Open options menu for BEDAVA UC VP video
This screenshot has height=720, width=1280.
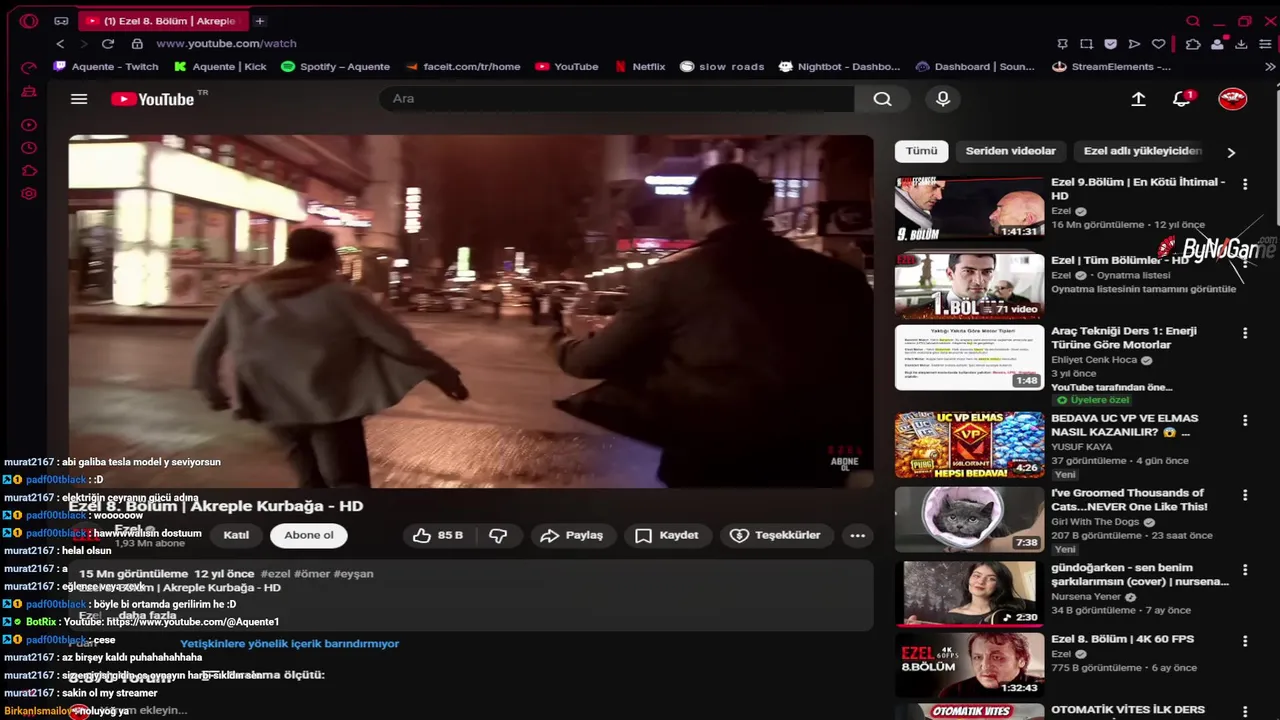(1245, 421)
